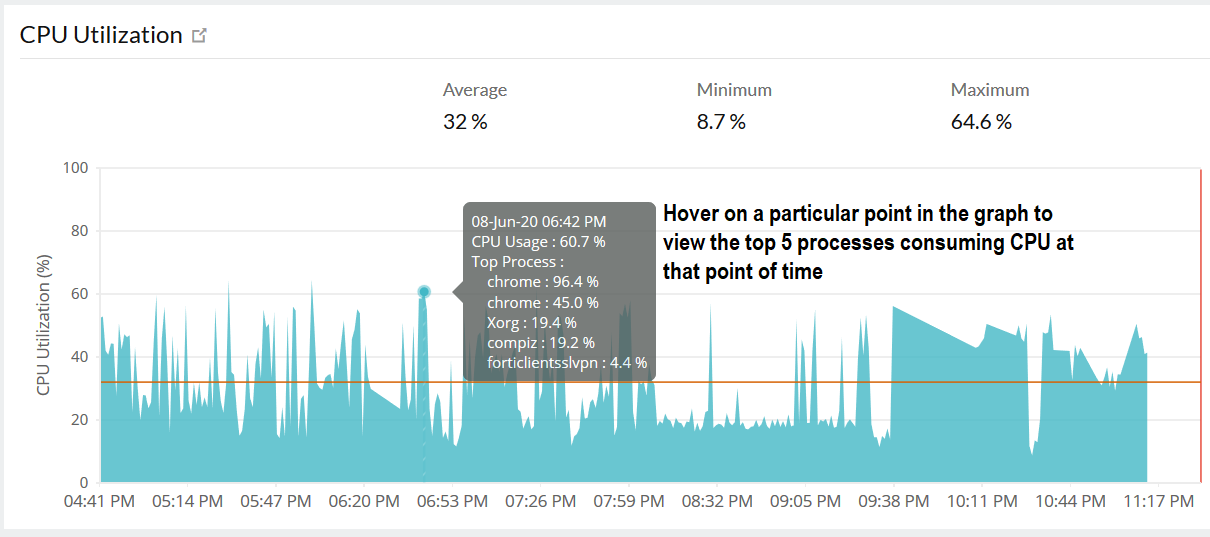
Task: Click the 07:26 PM x-axis label
Action: [x=540, y=500]
